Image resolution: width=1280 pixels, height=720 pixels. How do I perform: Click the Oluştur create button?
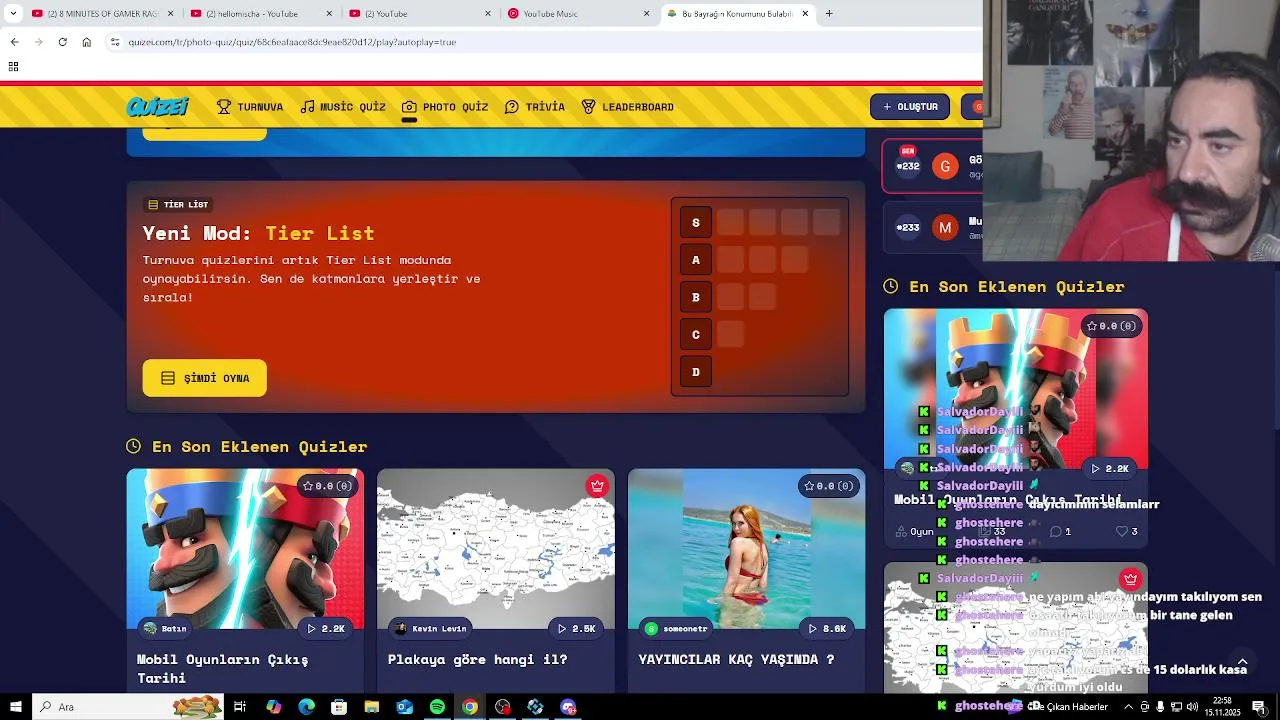910,107
